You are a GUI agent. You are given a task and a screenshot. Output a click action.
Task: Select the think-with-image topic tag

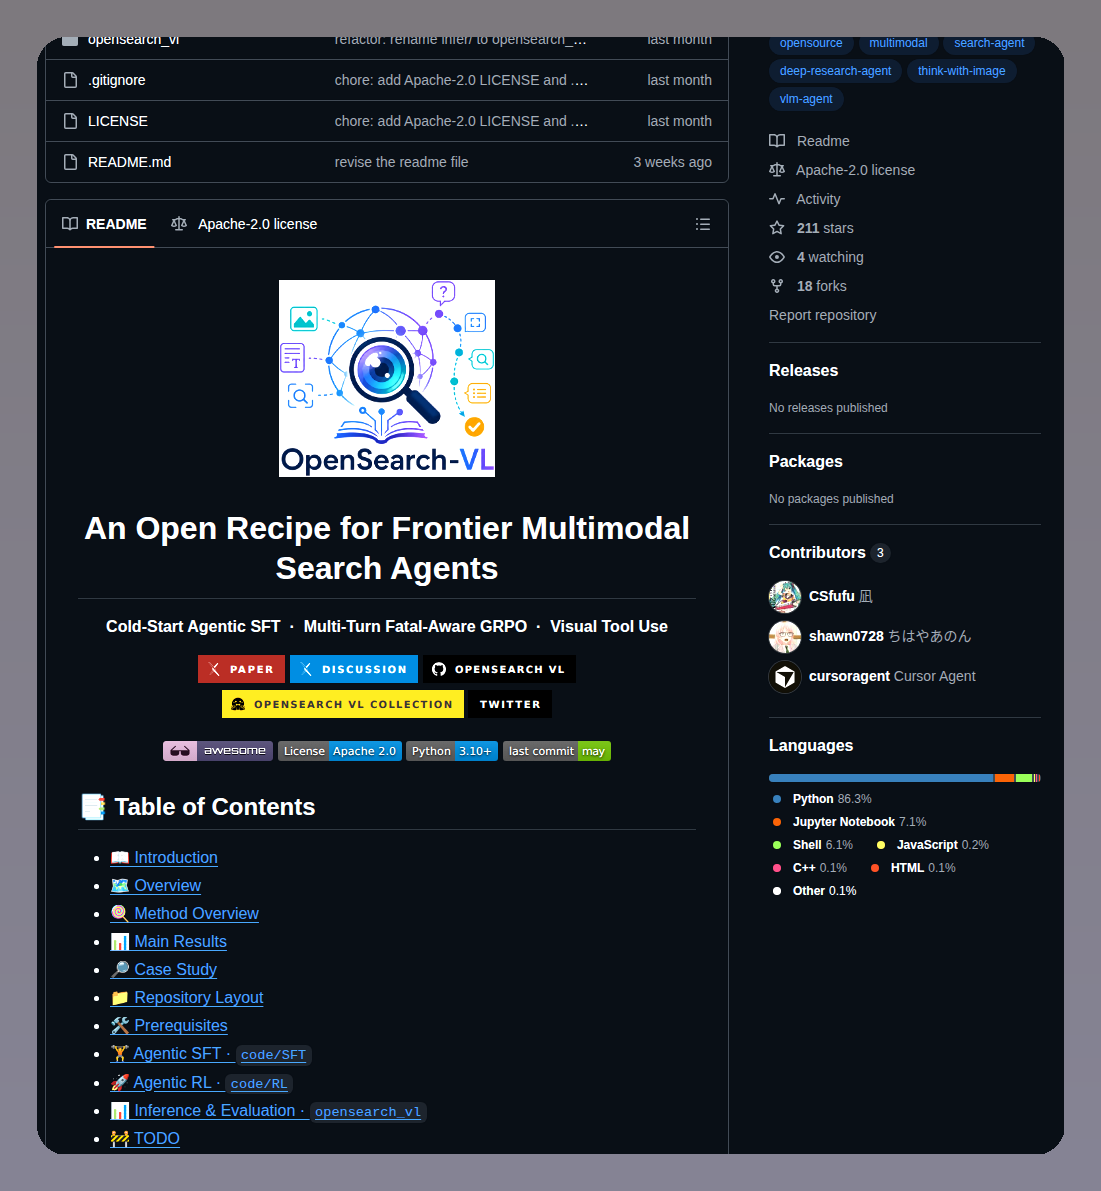click(x=961, y=71)
